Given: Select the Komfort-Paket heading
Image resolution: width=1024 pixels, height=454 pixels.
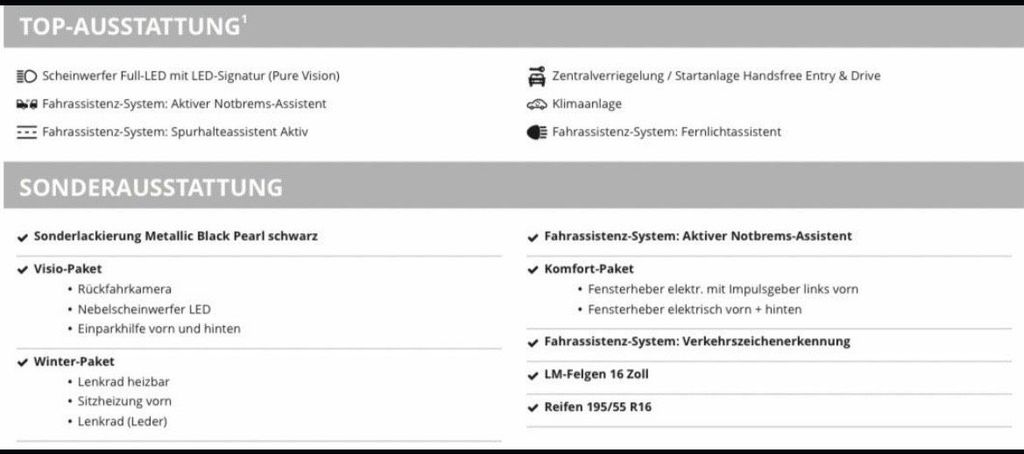Looking at the screenshot, I should (x=589, y=268).
